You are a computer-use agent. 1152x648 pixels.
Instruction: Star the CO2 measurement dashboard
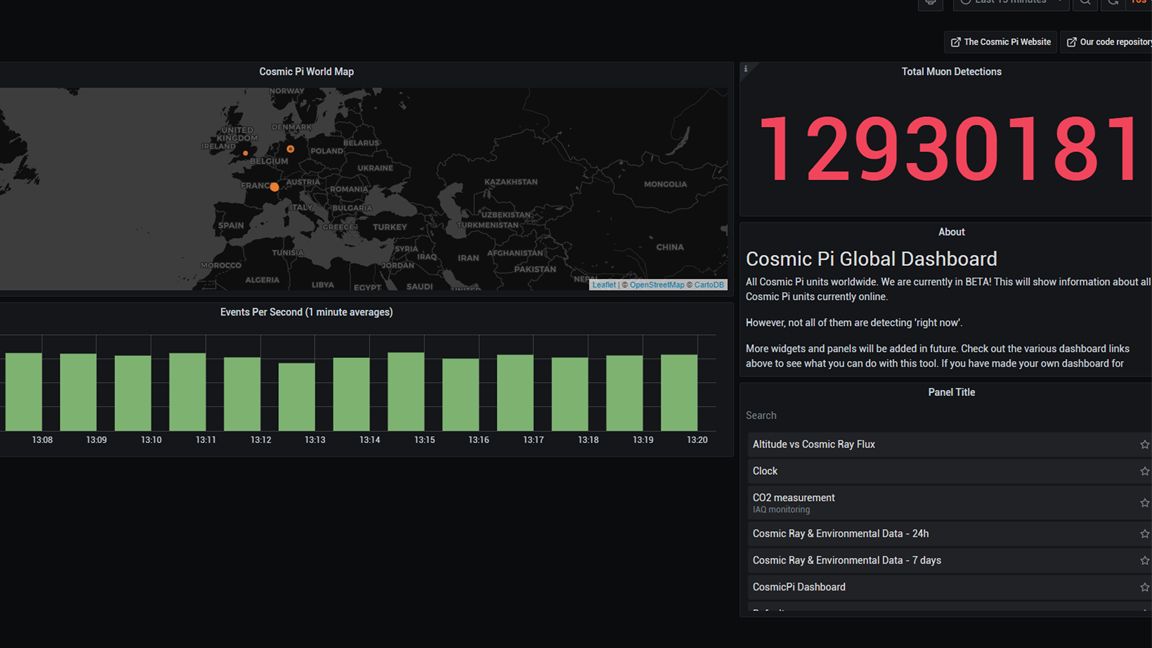pos(1144,503)
